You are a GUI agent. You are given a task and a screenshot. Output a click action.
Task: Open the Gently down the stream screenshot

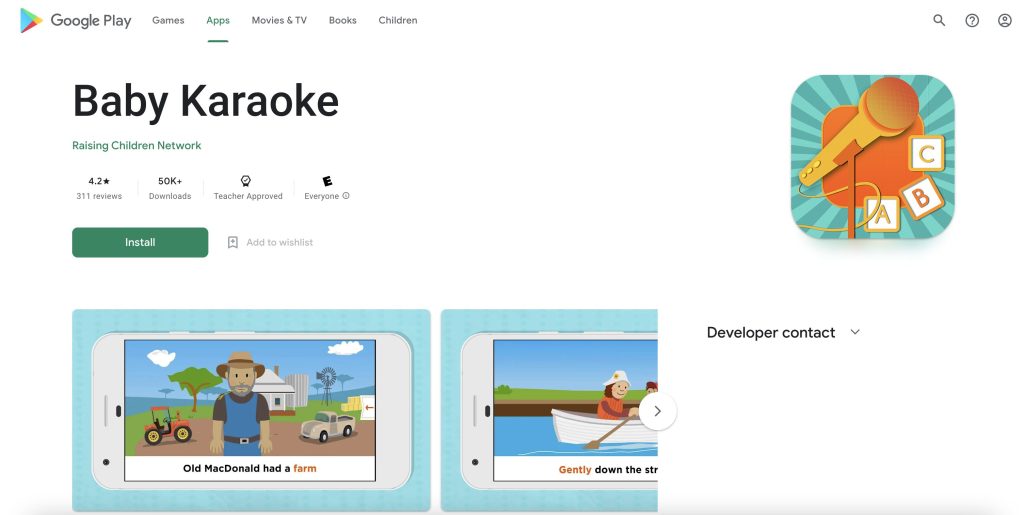pos(549,411)
